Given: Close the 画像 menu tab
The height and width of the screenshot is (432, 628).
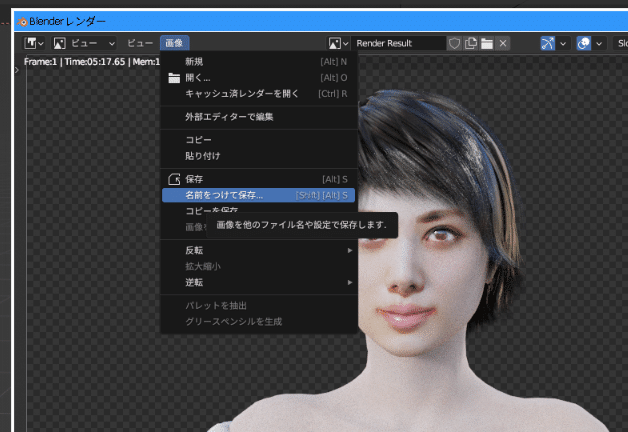Looking at the screenshot, I should tap(175, 43).
